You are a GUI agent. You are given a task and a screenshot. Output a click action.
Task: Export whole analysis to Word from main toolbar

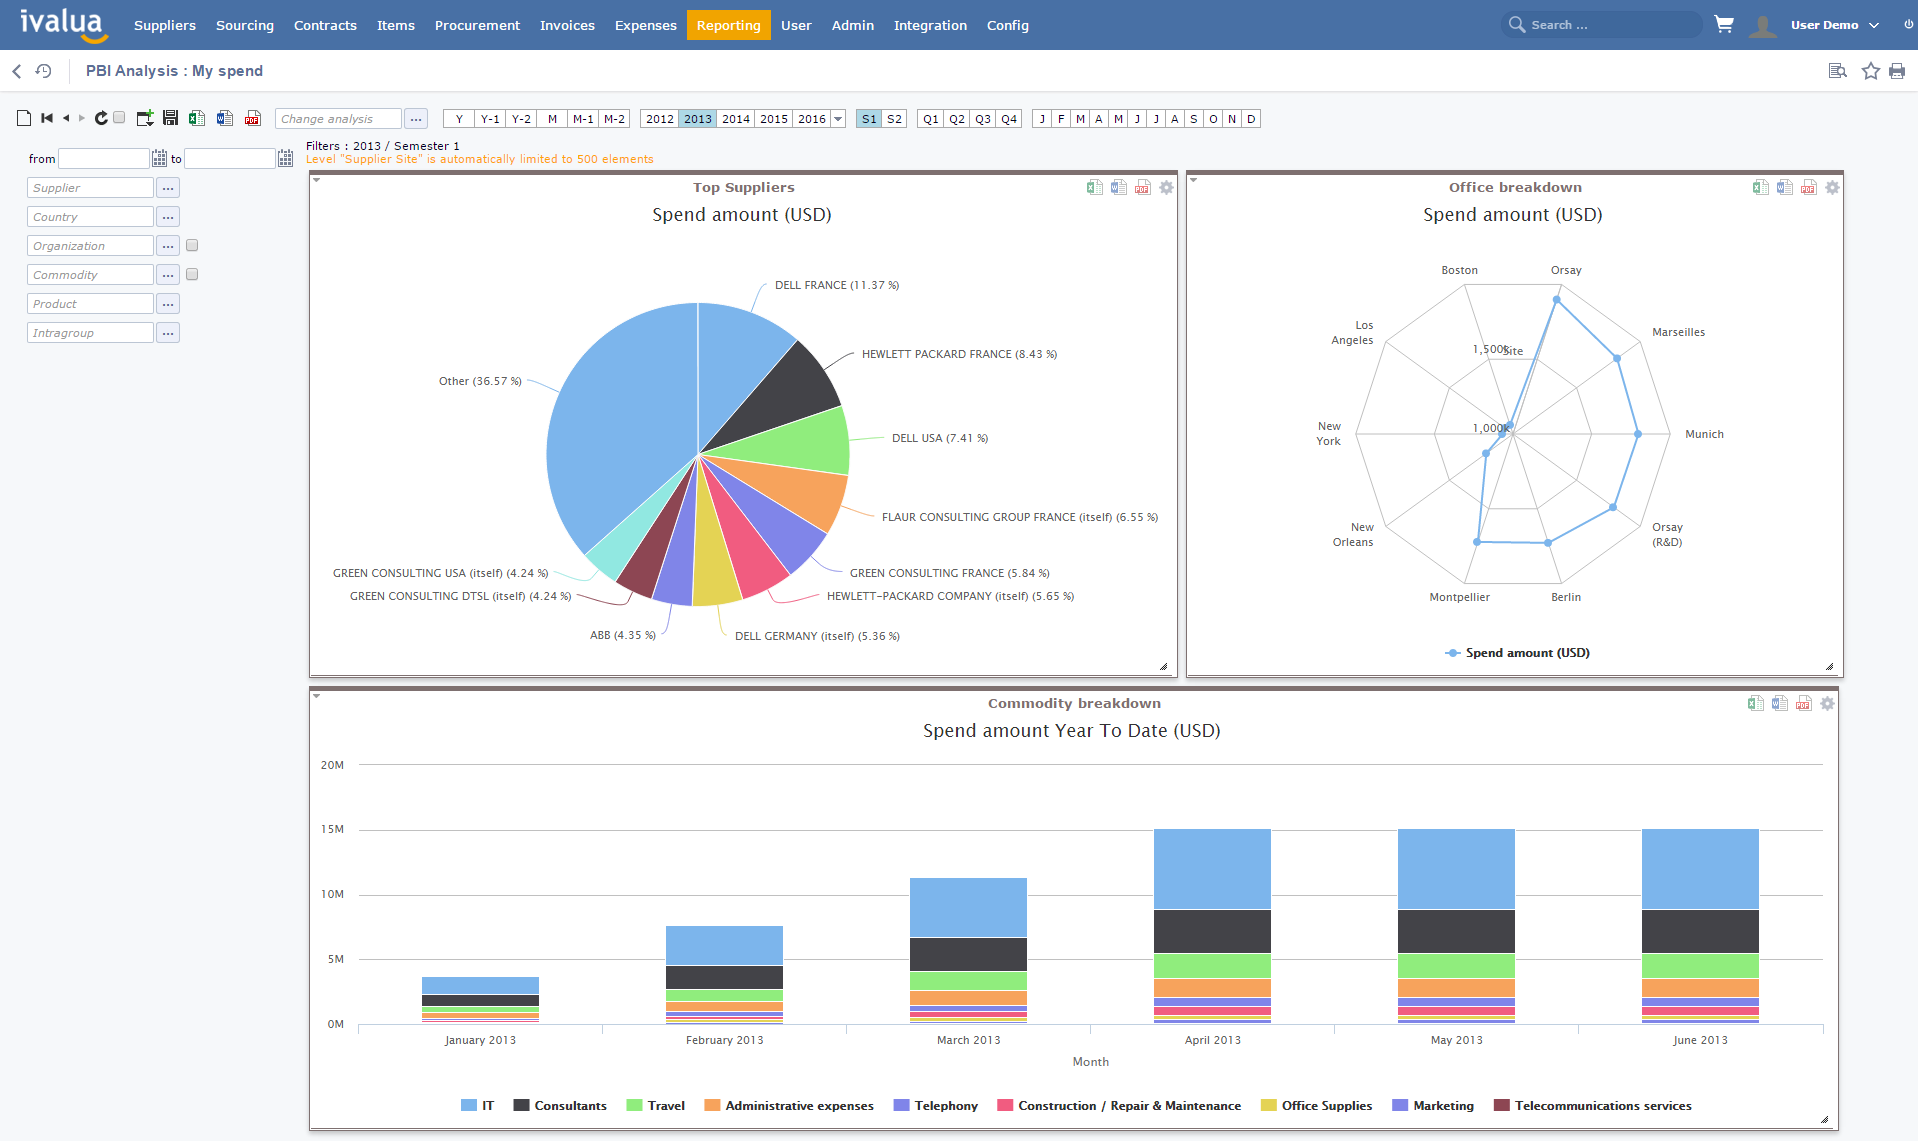pos(225,118)
